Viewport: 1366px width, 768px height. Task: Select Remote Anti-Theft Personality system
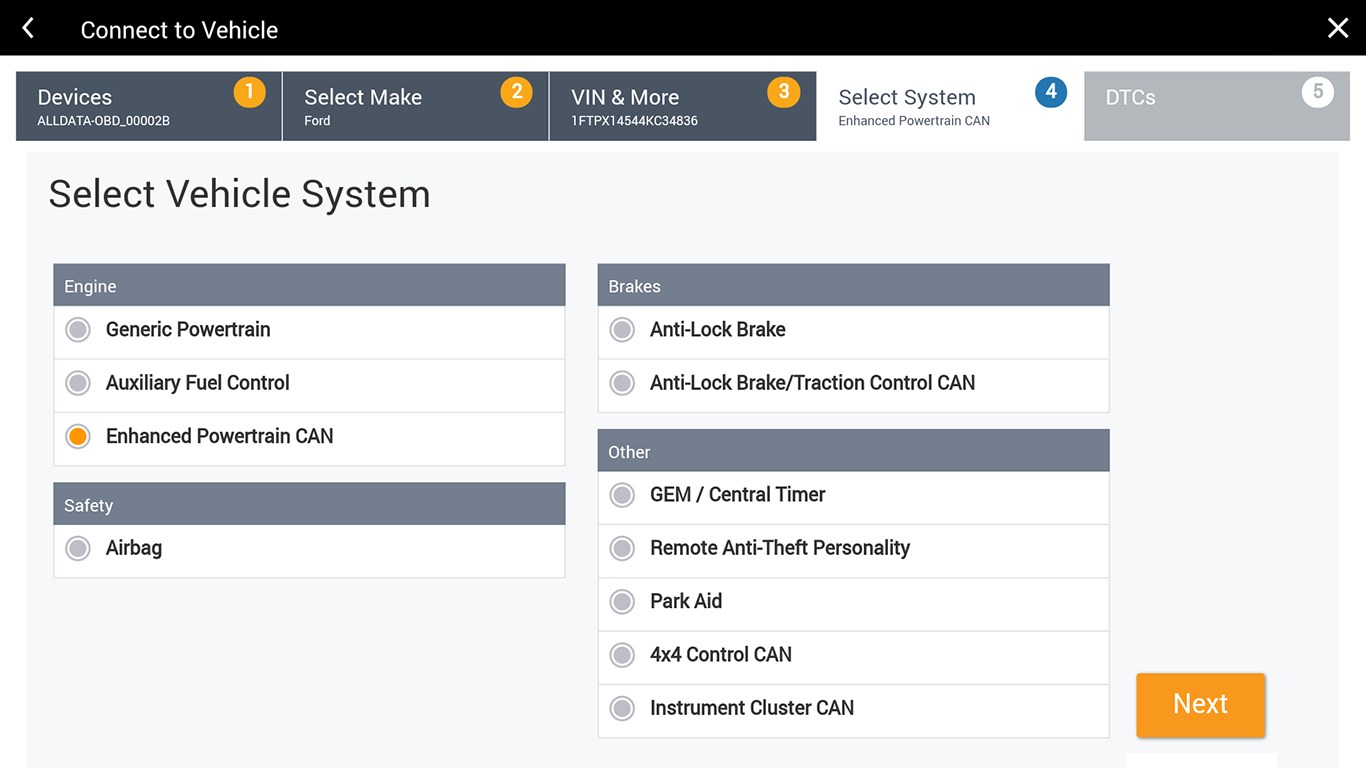622,548
